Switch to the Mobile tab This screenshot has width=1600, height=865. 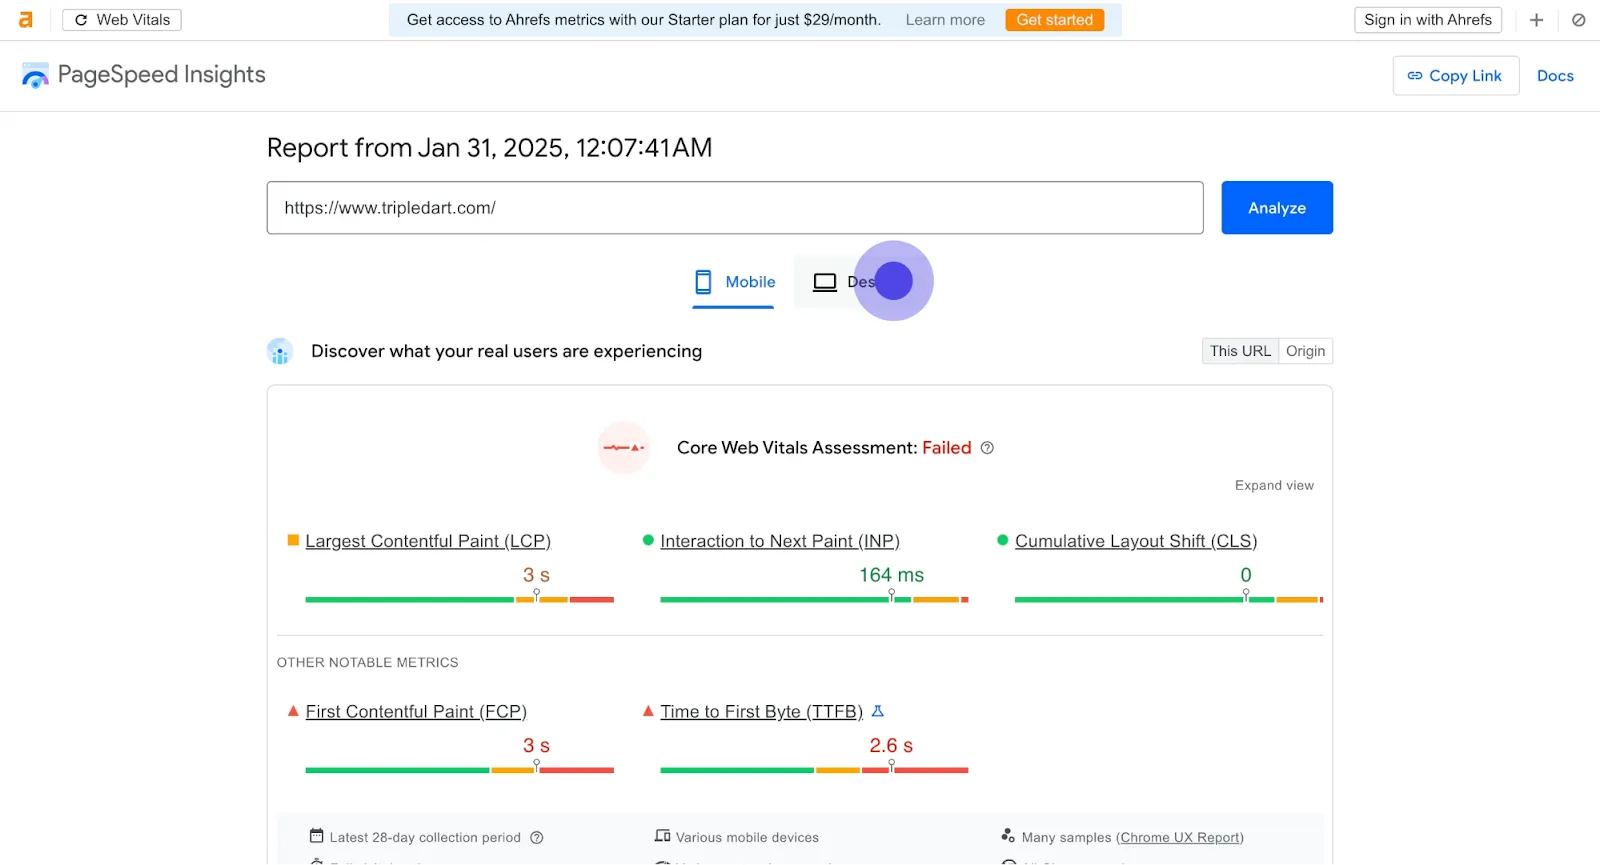pyautogui.click(x=734, y=282)
